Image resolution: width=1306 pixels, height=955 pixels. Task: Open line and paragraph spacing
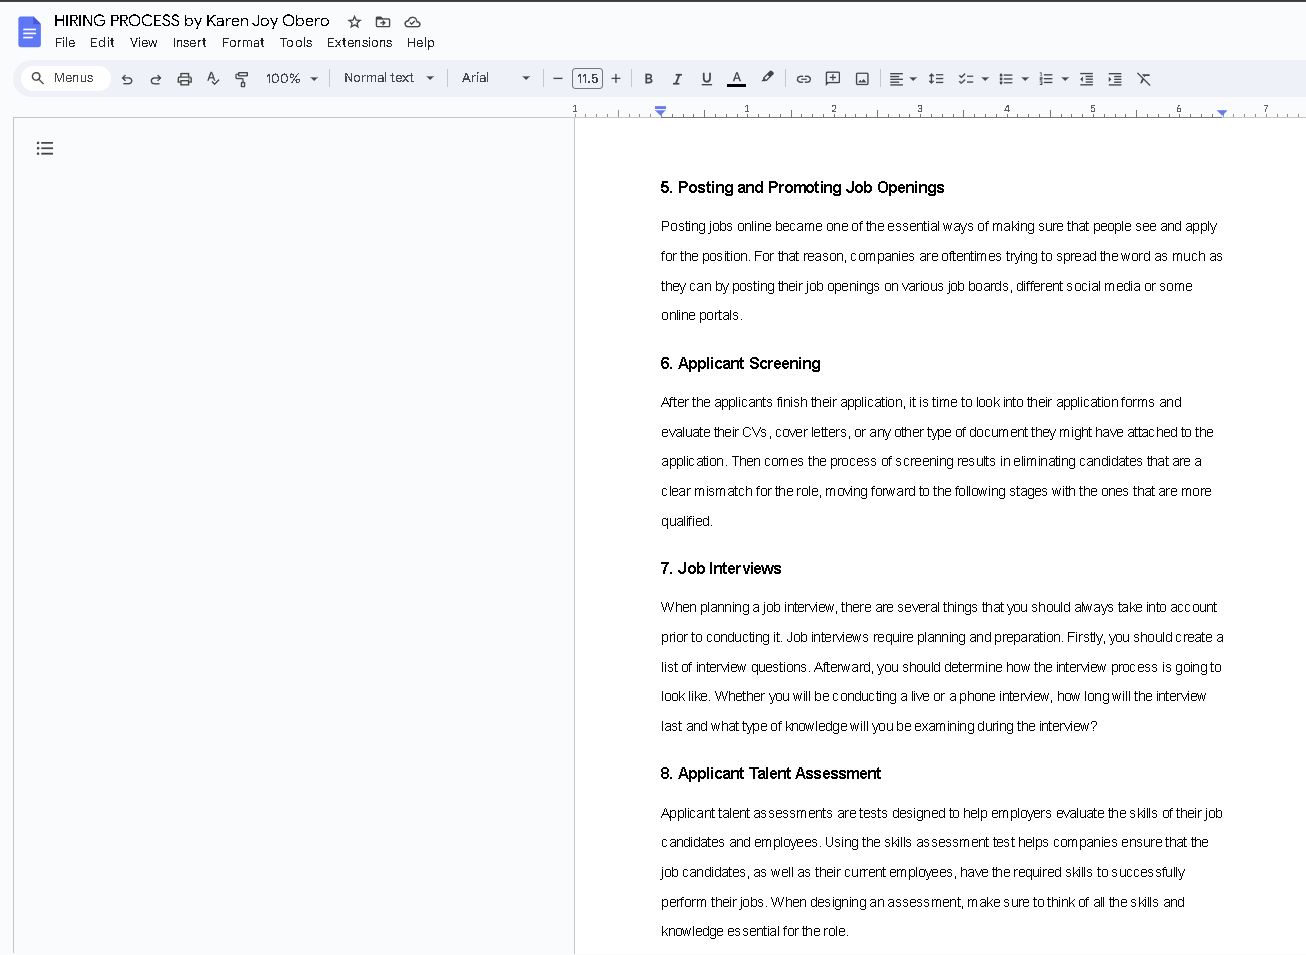tap(936, 79)
